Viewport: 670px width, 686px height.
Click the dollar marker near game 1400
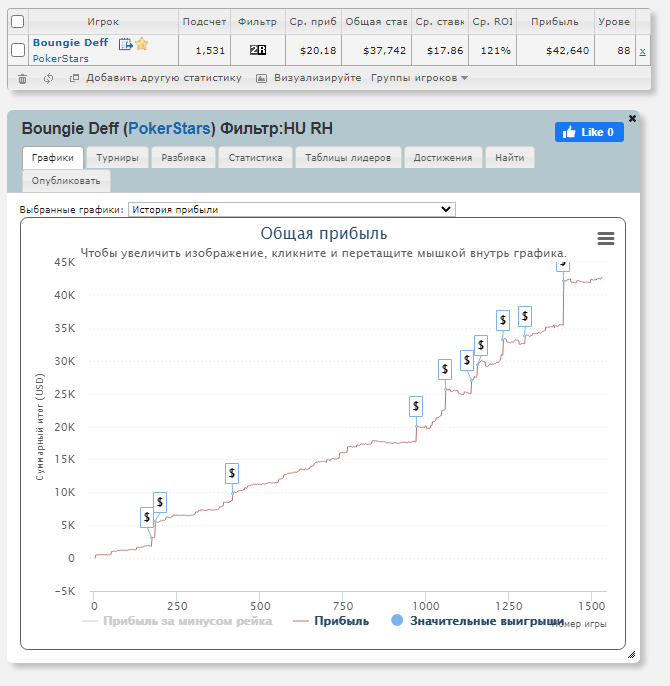tap(562, 264)
